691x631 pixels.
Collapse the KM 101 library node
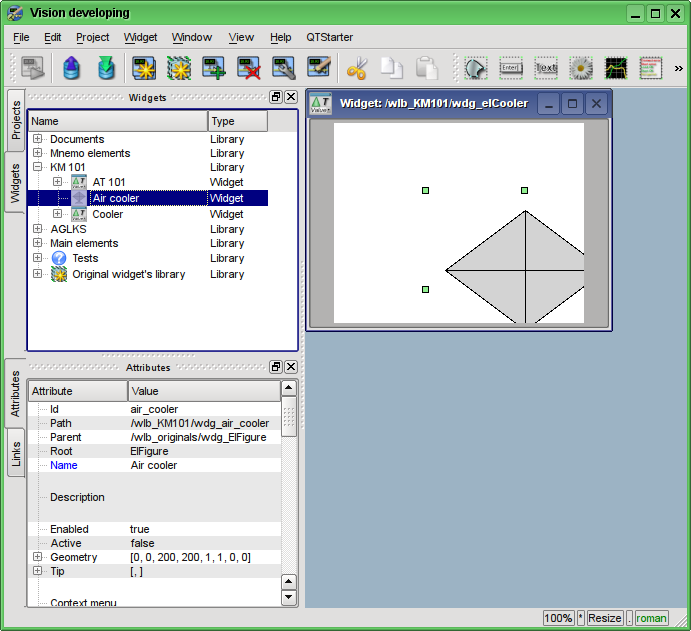click(x=38, y=167)
